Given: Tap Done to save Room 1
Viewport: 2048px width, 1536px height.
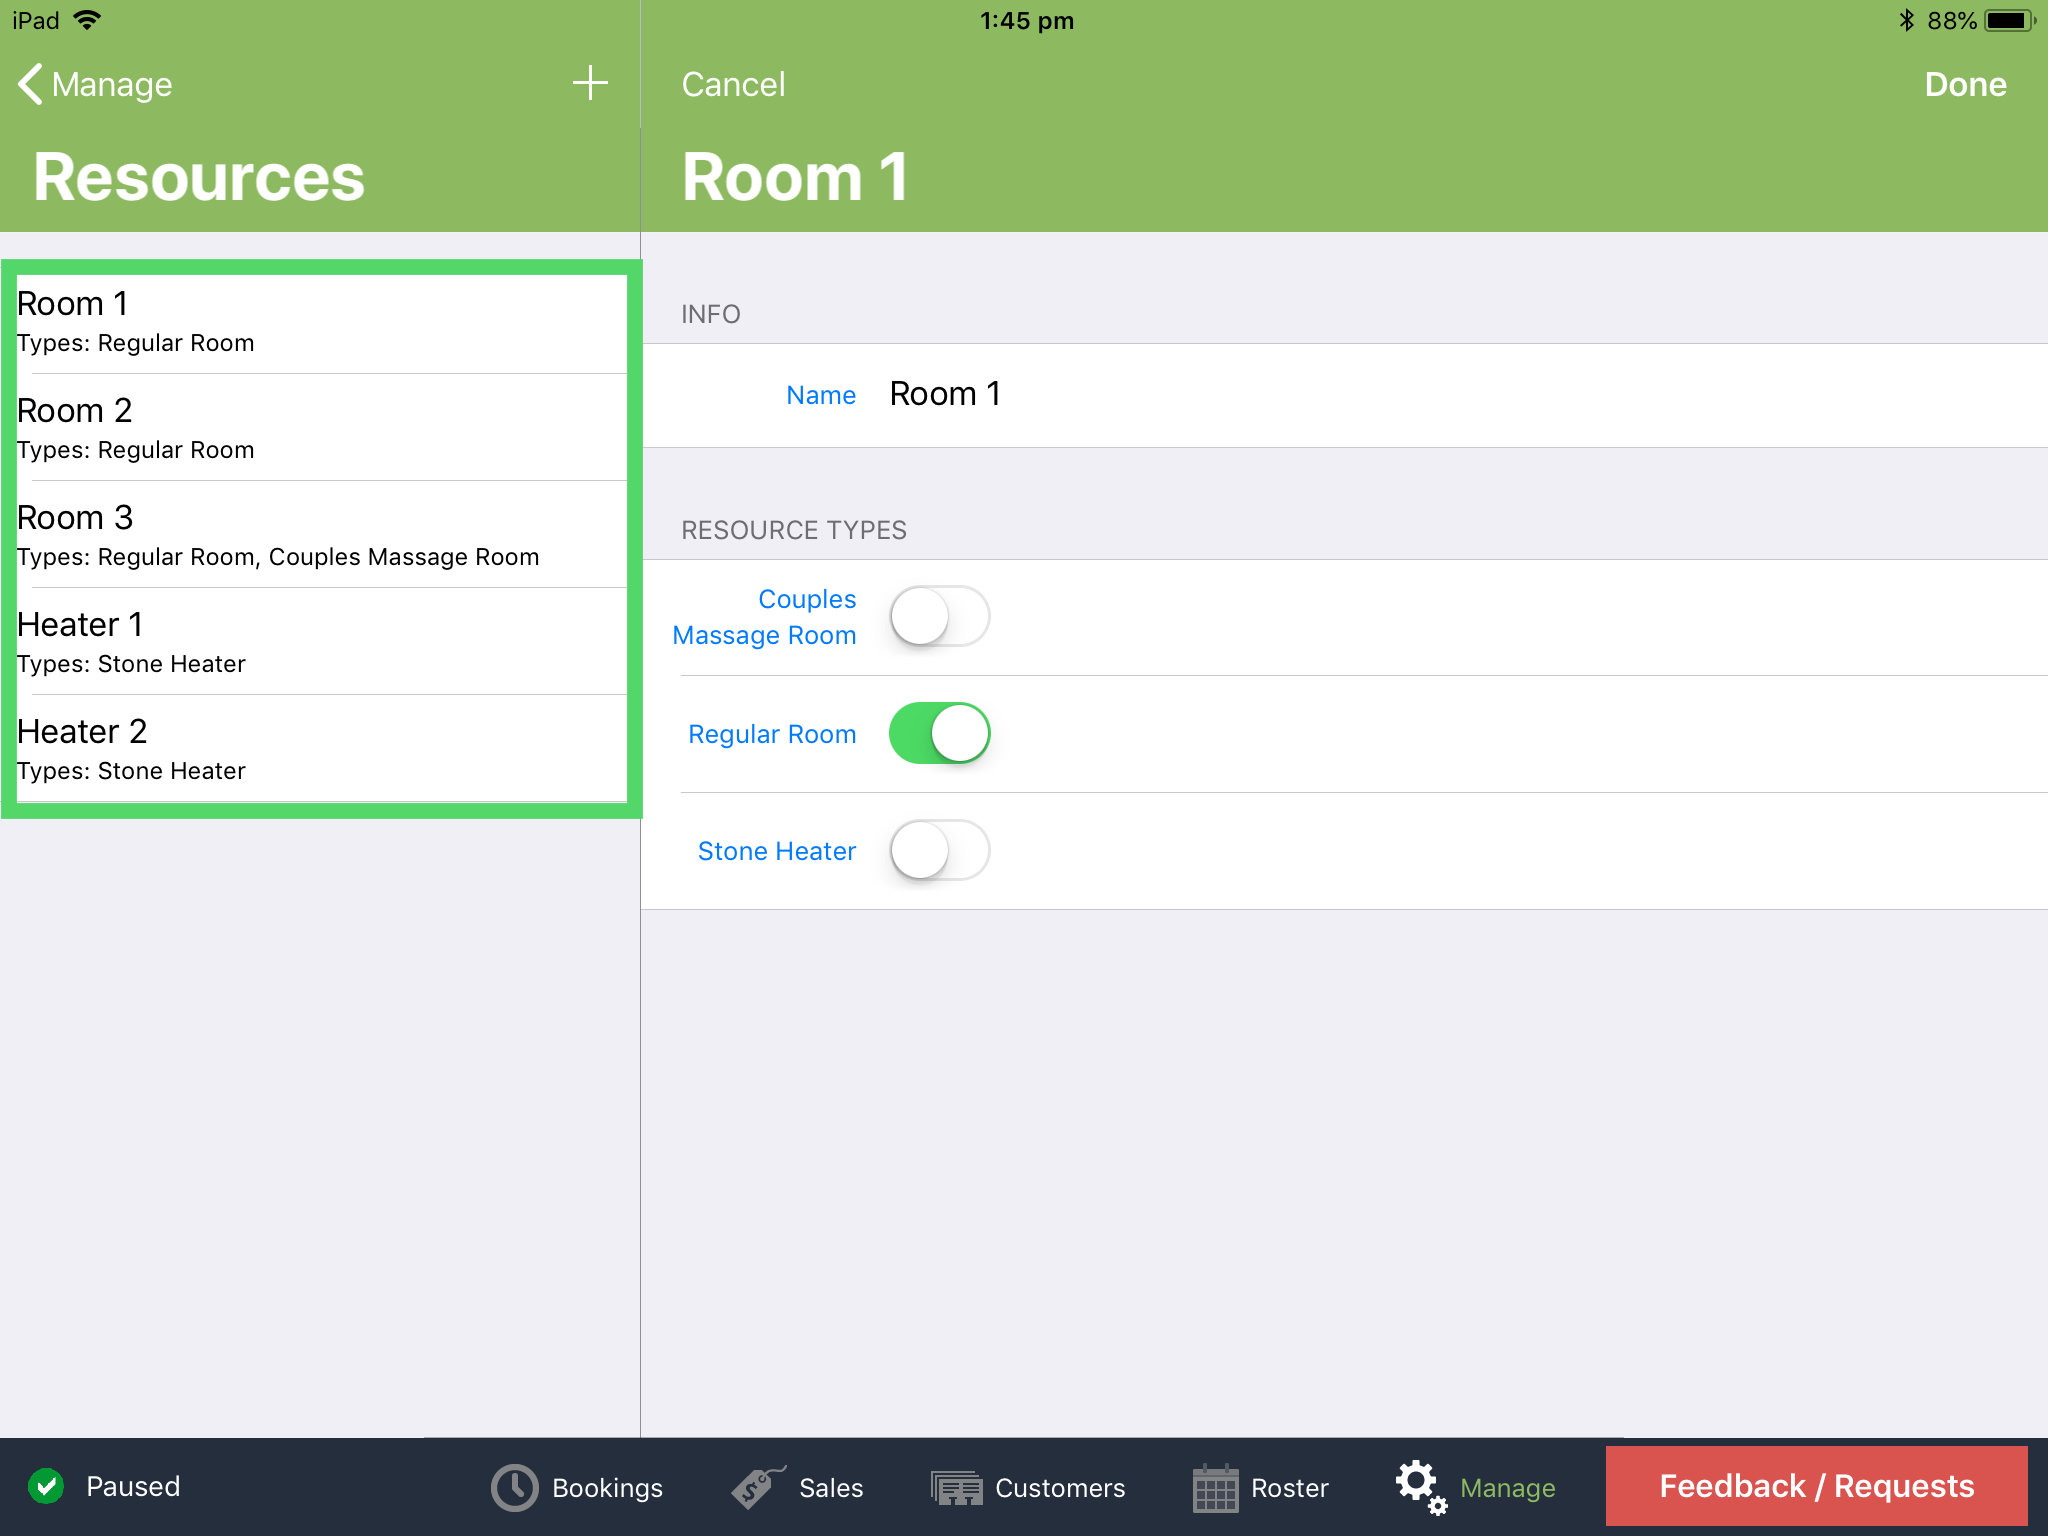Looking at the screenshot, I should (x=1963, y=84).
